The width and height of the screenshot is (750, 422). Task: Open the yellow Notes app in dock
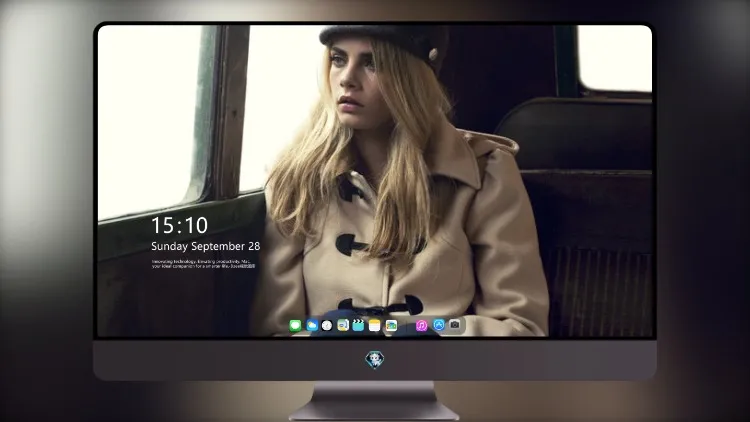pos(375,326)
